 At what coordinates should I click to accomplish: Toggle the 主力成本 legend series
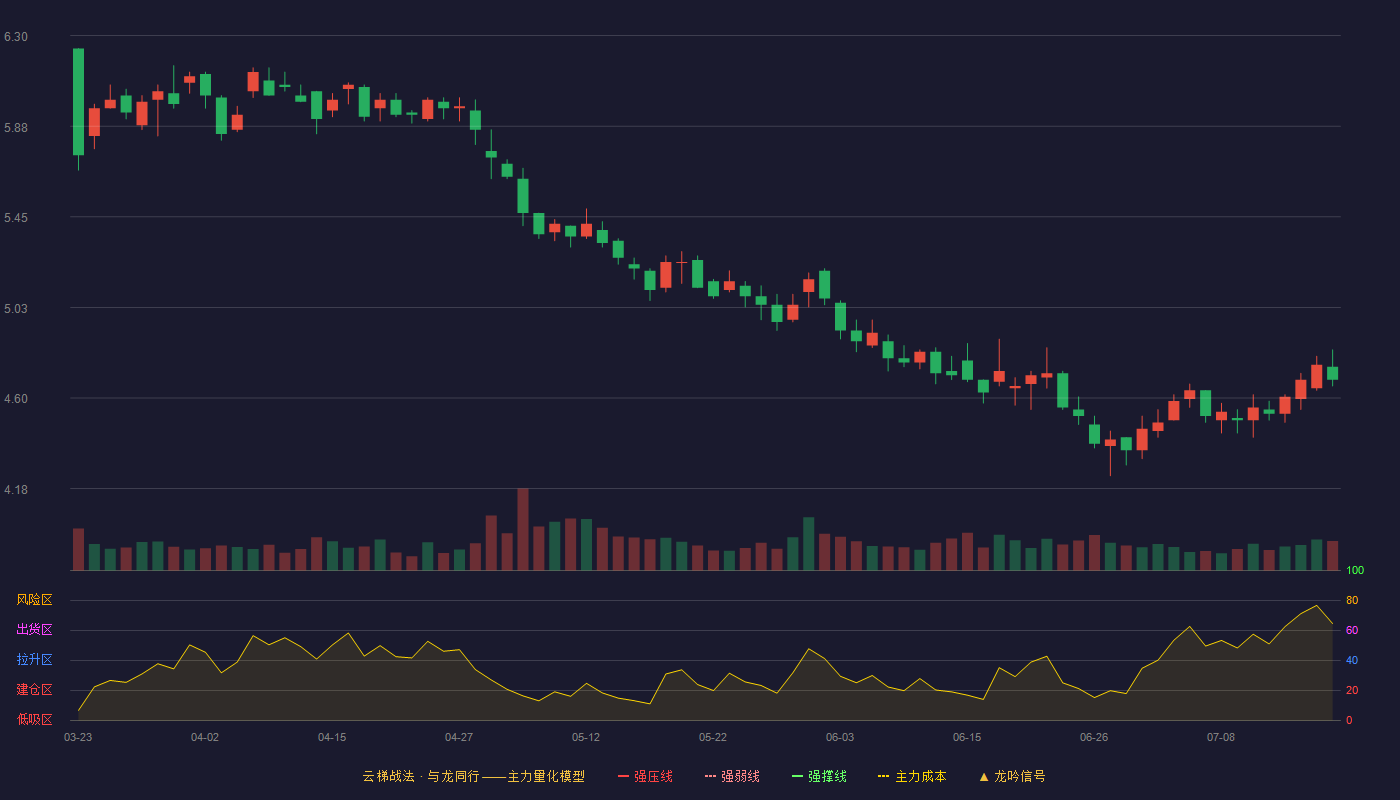click(912, 776)
